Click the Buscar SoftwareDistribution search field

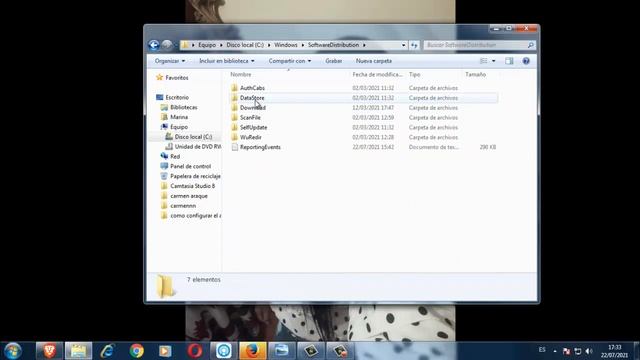click(x=476, y=45)
